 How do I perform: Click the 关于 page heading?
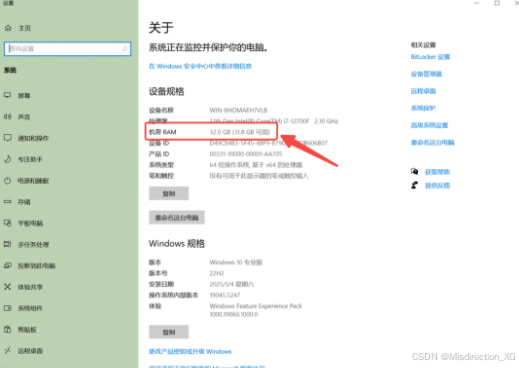(x=161, y=28)
